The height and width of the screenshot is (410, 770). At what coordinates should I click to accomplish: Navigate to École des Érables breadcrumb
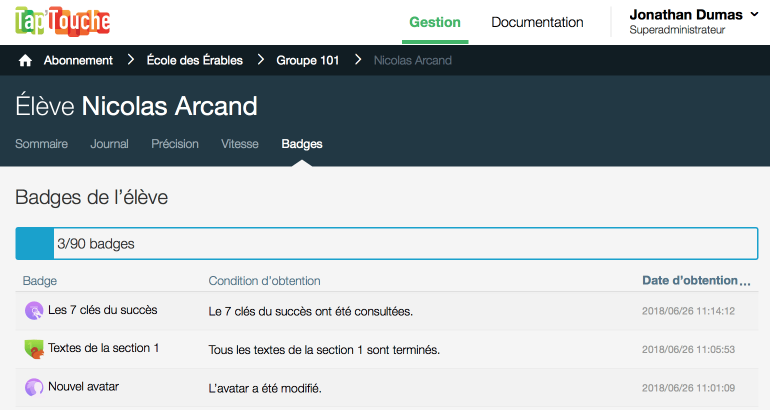(x=195, y=61)
